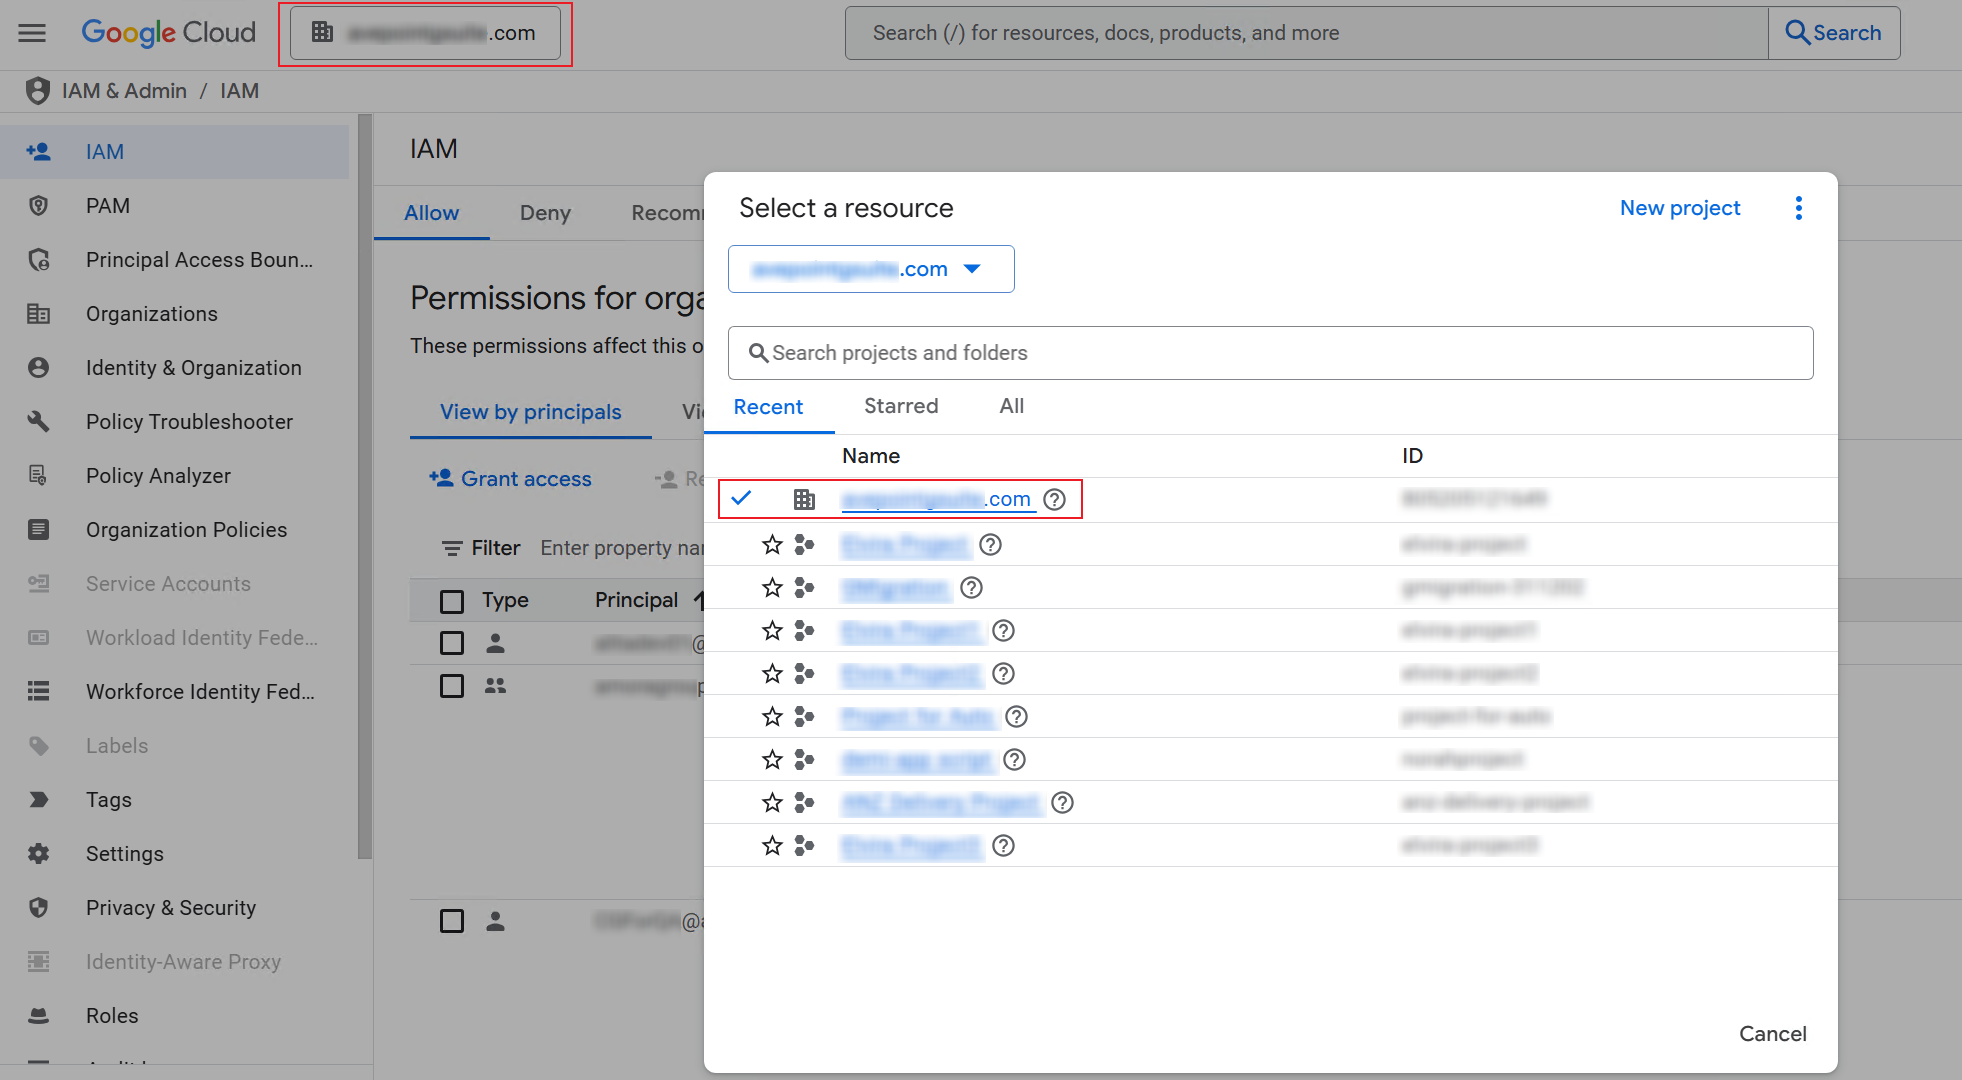Click the New project link

click(x=1679, y=208)
